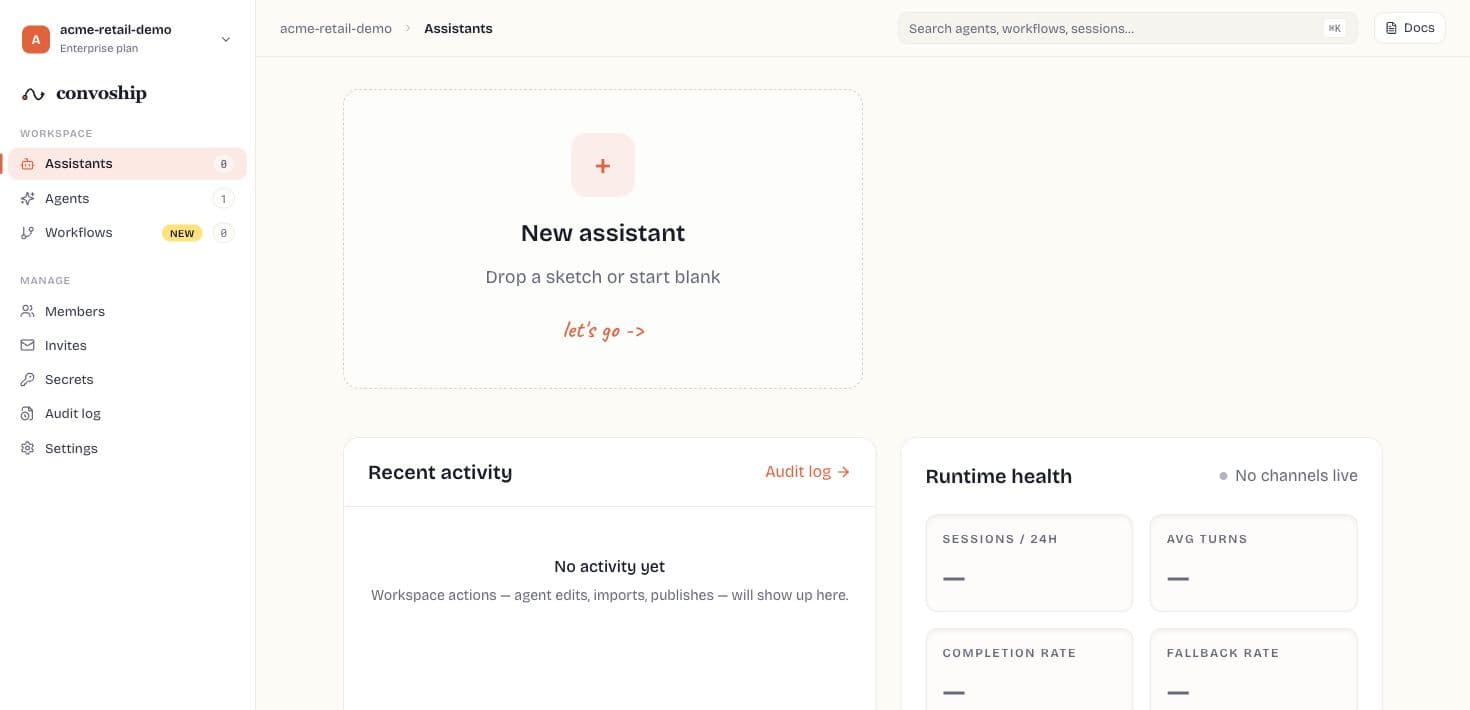Click the Members people icon
The image size is (1470, 710).
click(x=28, y=312)
